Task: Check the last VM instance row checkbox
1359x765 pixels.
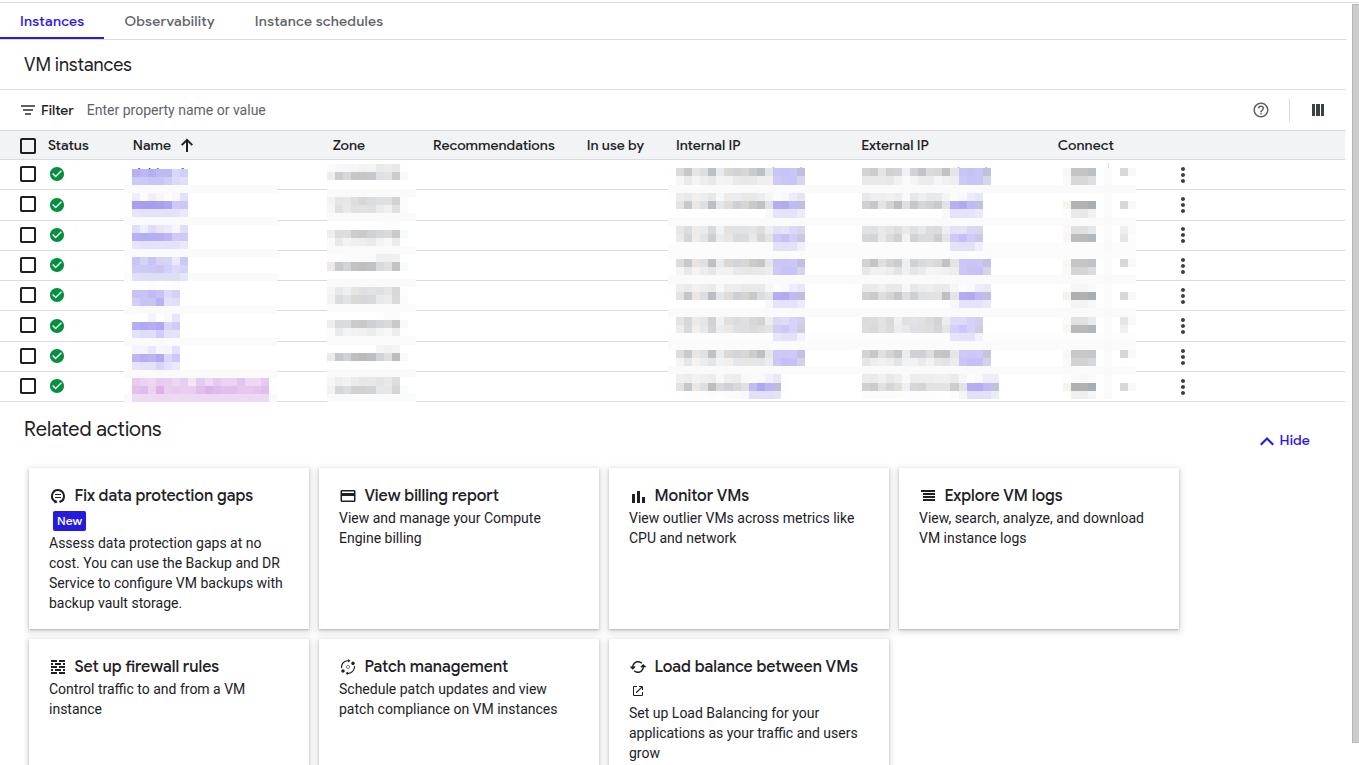Action: 28,386
